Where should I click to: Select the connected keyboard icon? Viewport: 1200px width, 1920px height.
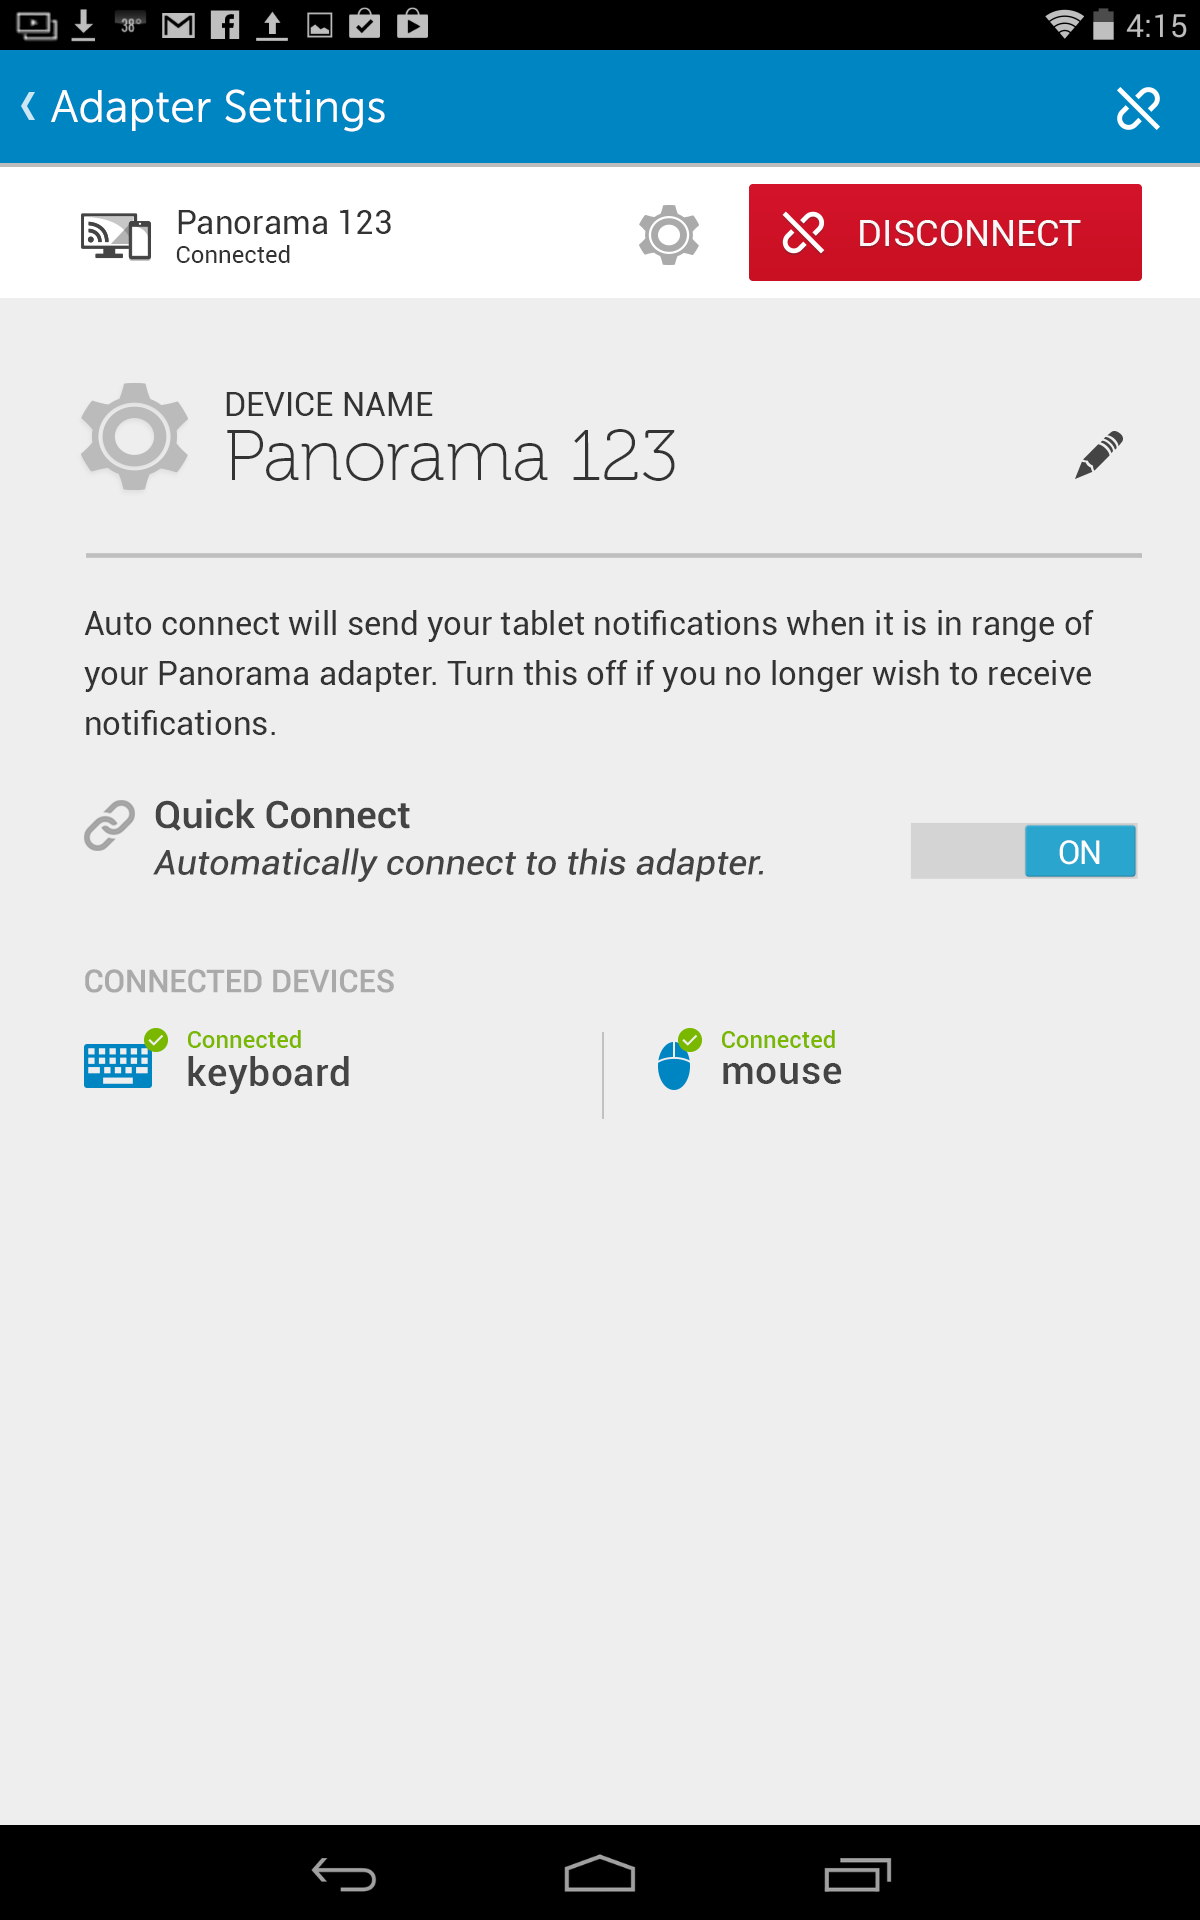coord(119,1065)
